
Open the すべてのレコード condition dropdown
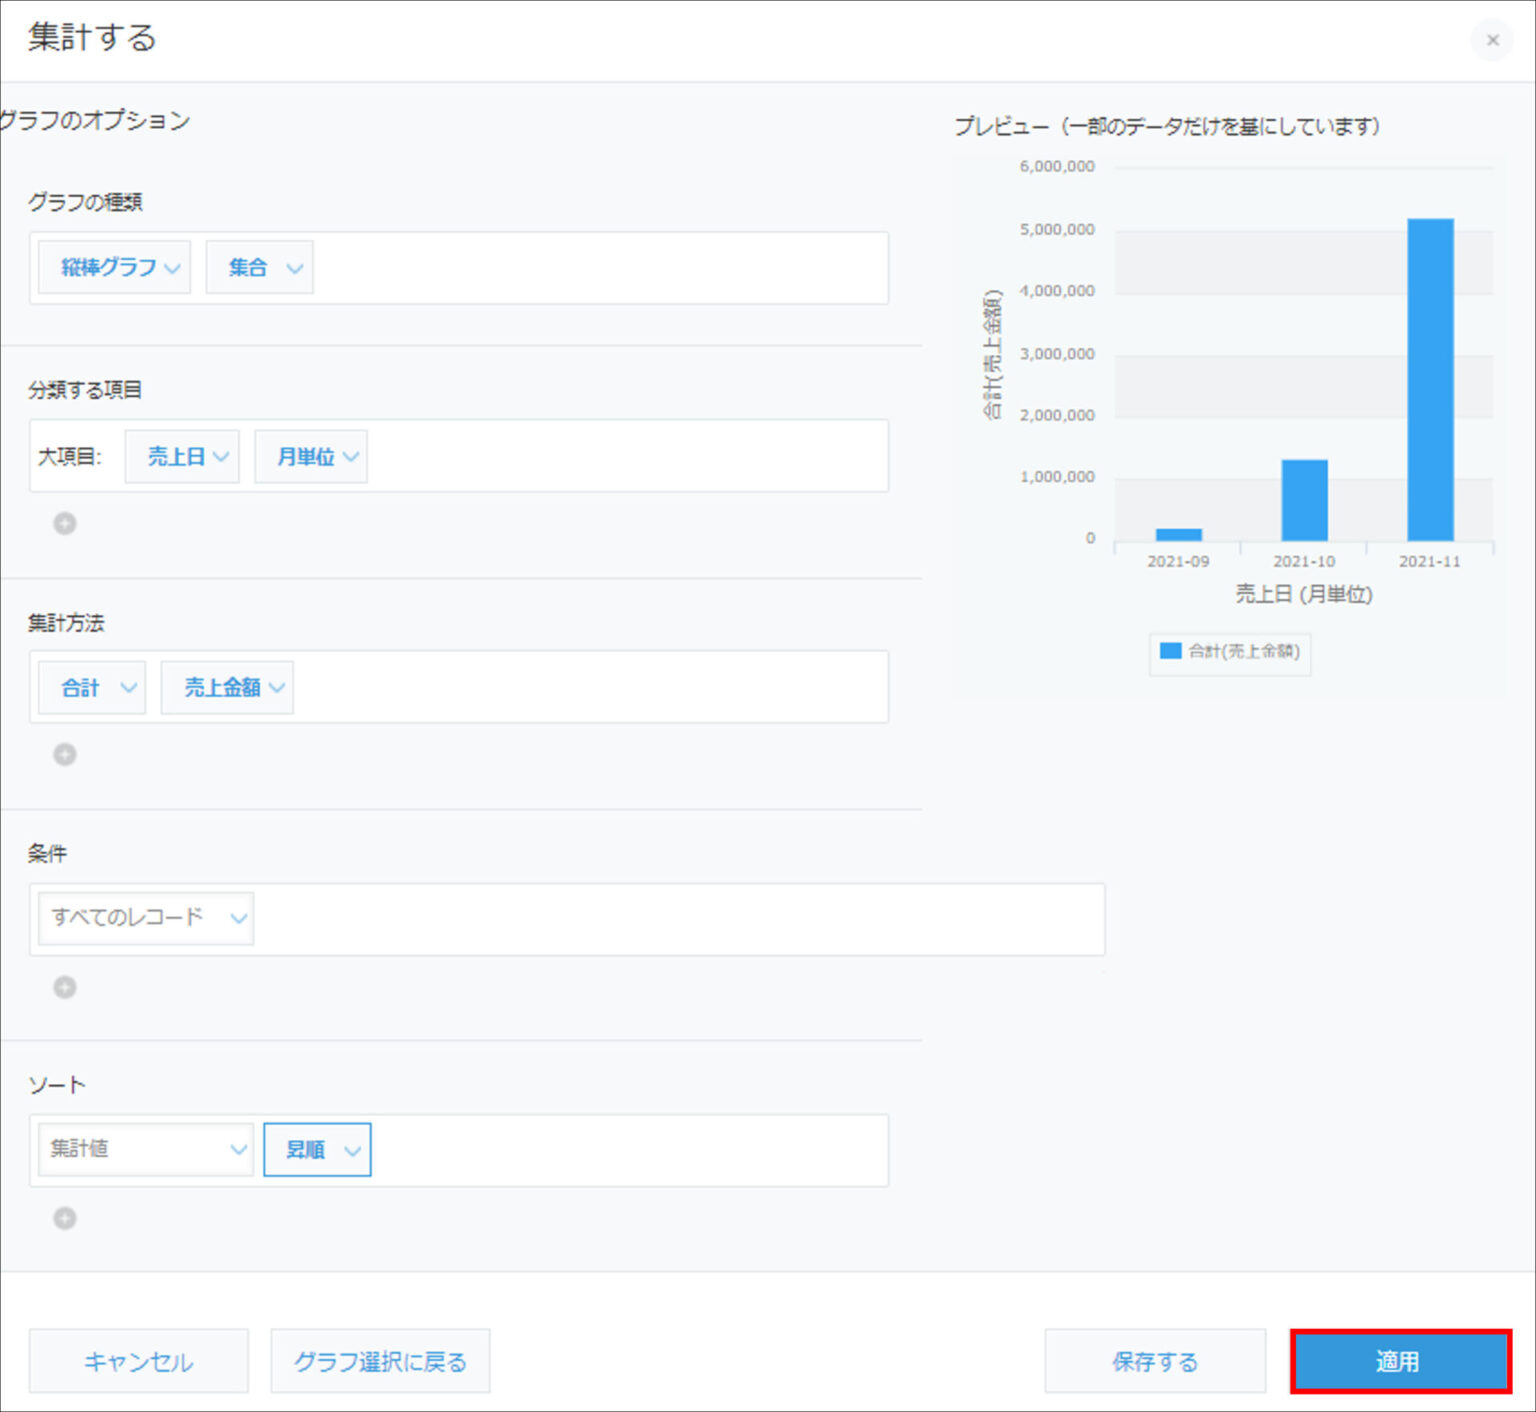pos(146,918)
